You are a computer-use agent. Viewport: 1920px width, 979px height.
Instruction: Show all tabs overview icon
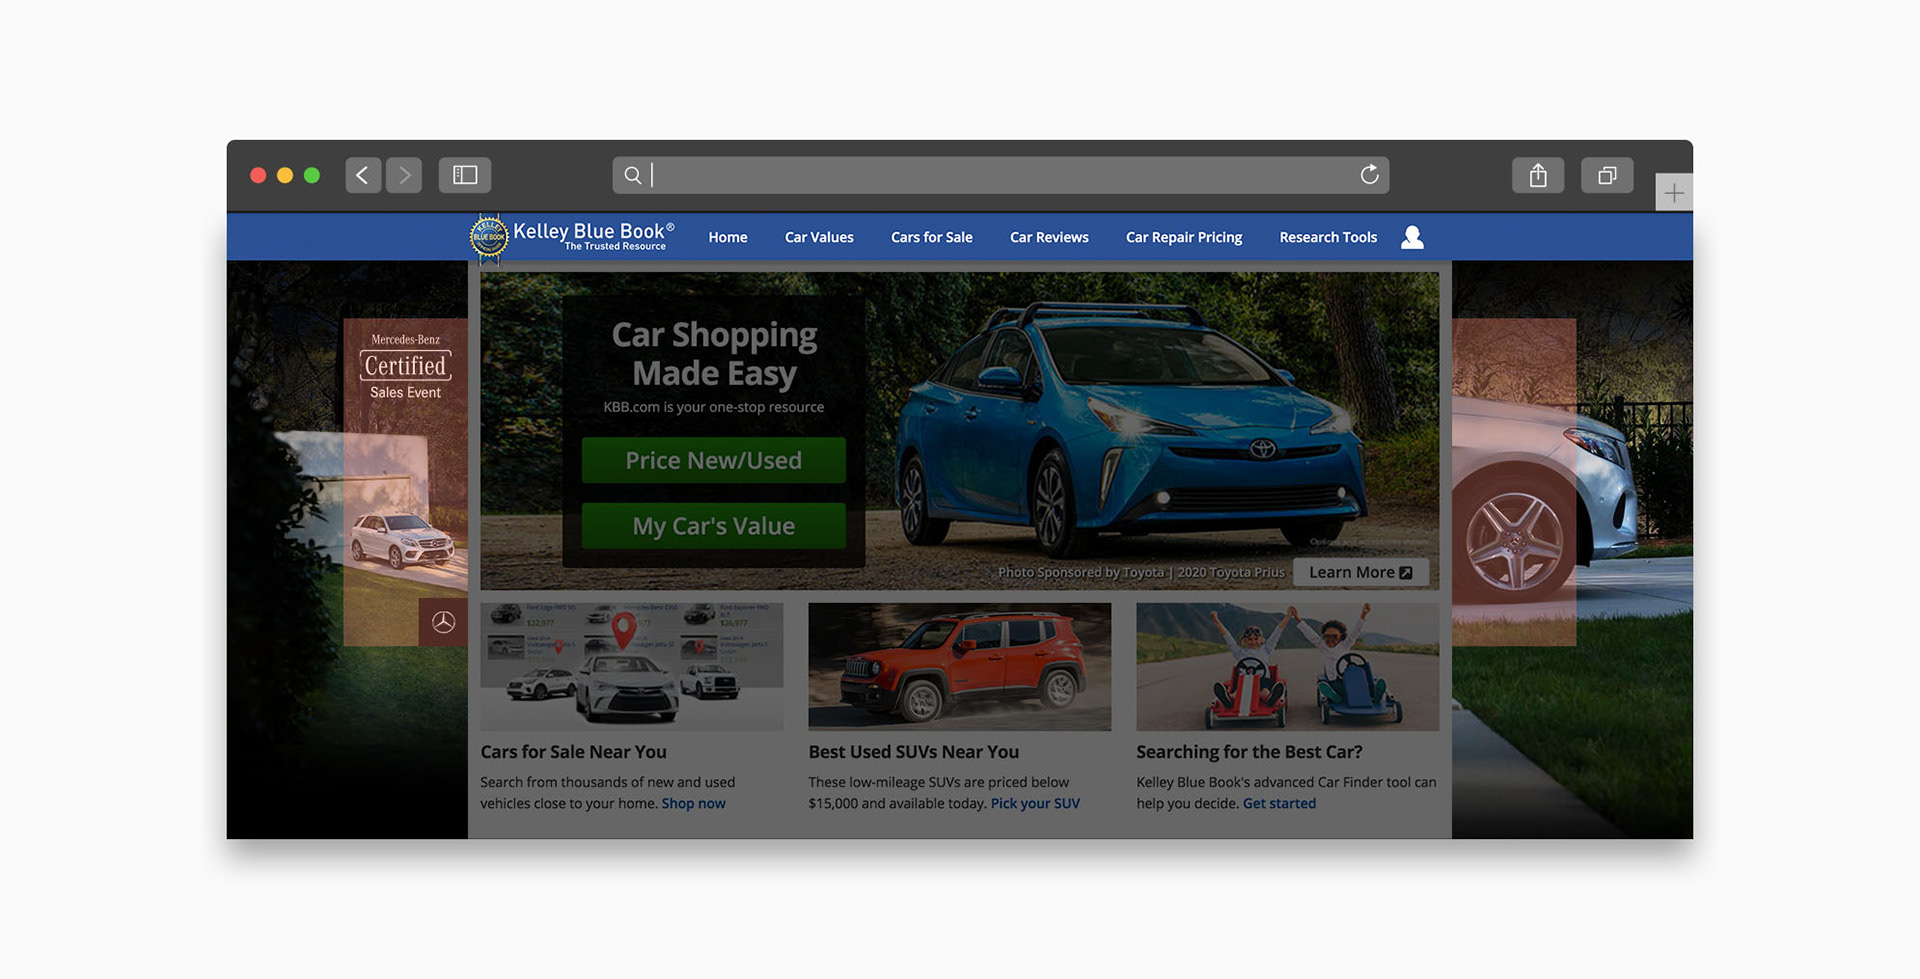1607,175
